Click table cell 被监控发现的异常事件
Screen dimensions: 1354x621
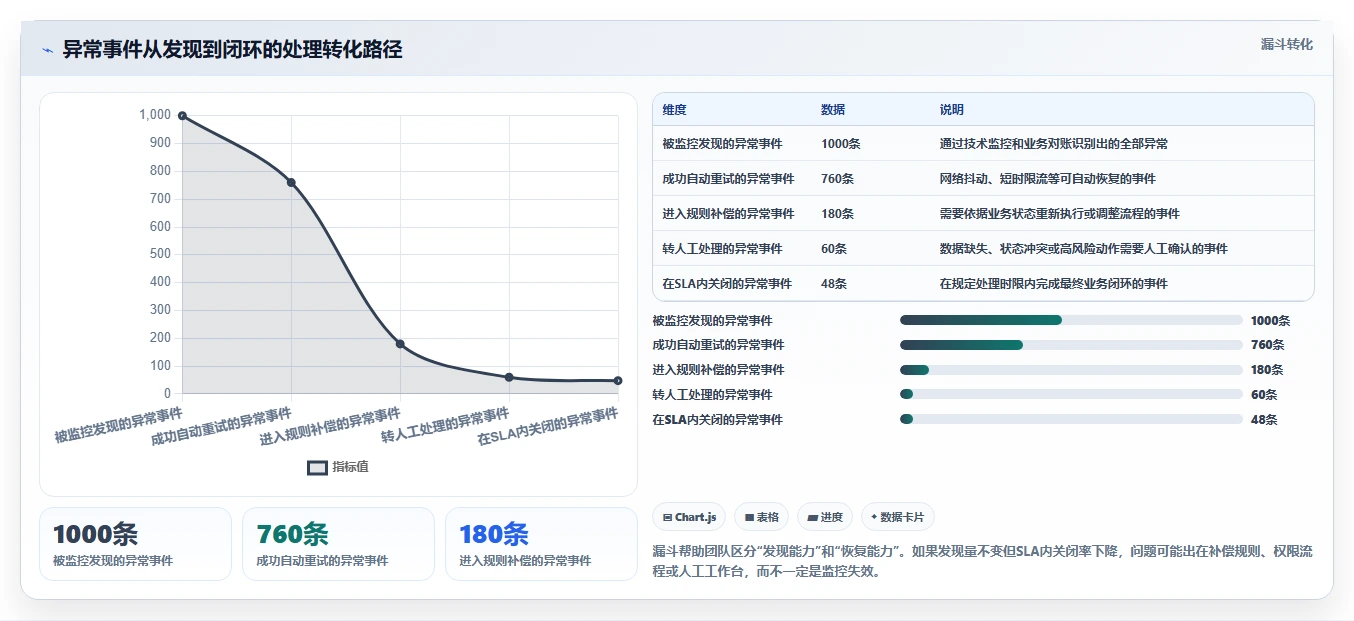coord(722,144)
